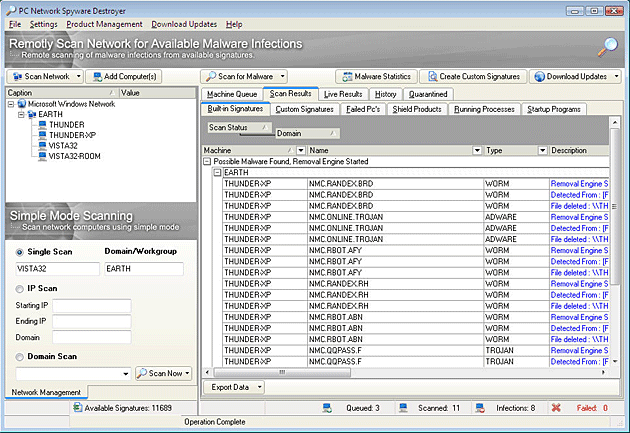630x433 pixels.
Task: Click the red Failed X status icon
Action: pyautogui.click(x=556, y=408)
